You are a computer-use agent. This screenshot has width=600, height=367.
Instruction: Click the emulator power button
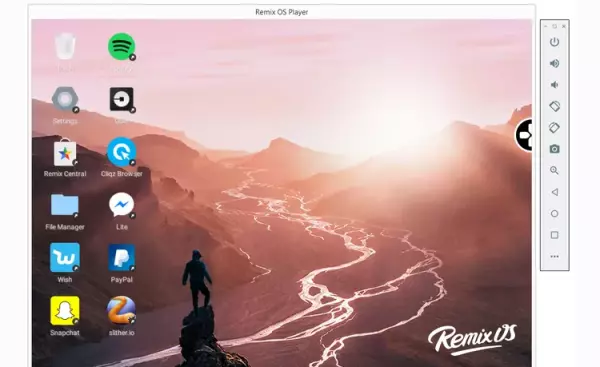[x=554, y=42]
